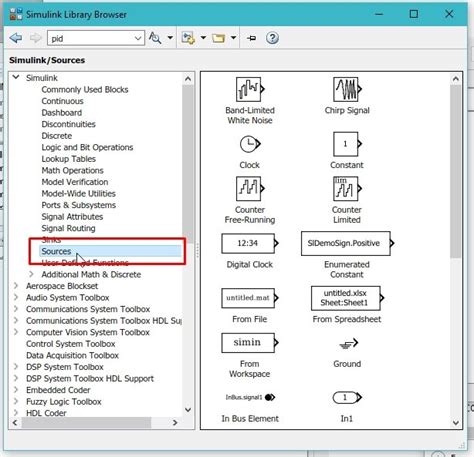
Task: Click the pid search input field
Action: (x=91, y=38)
